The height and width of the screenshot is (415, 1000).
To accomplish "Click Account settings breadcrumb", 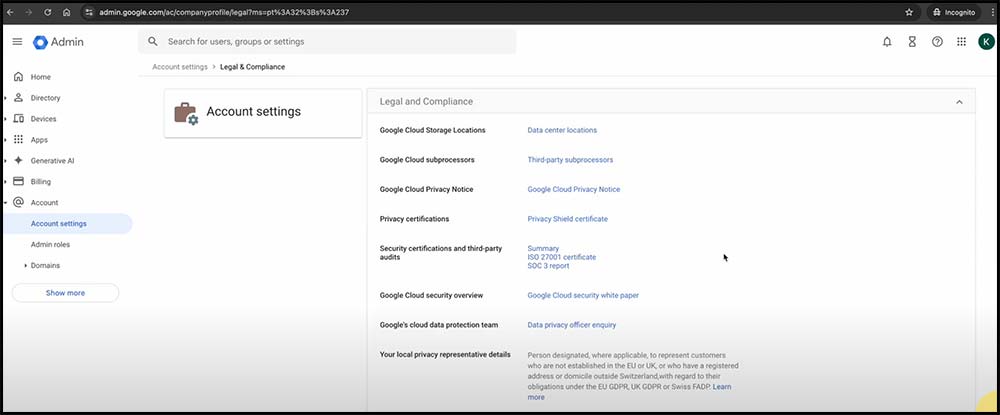I will (x=180, y=67).
